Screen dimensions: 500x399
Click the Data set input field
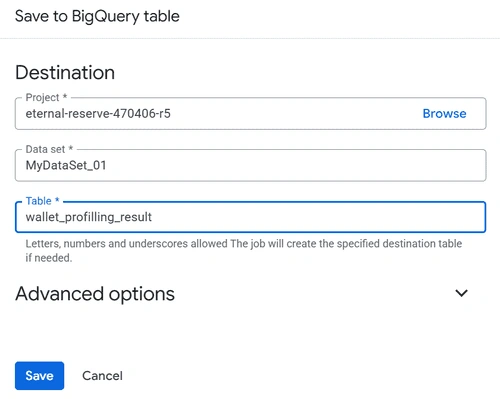pos(251,165)
